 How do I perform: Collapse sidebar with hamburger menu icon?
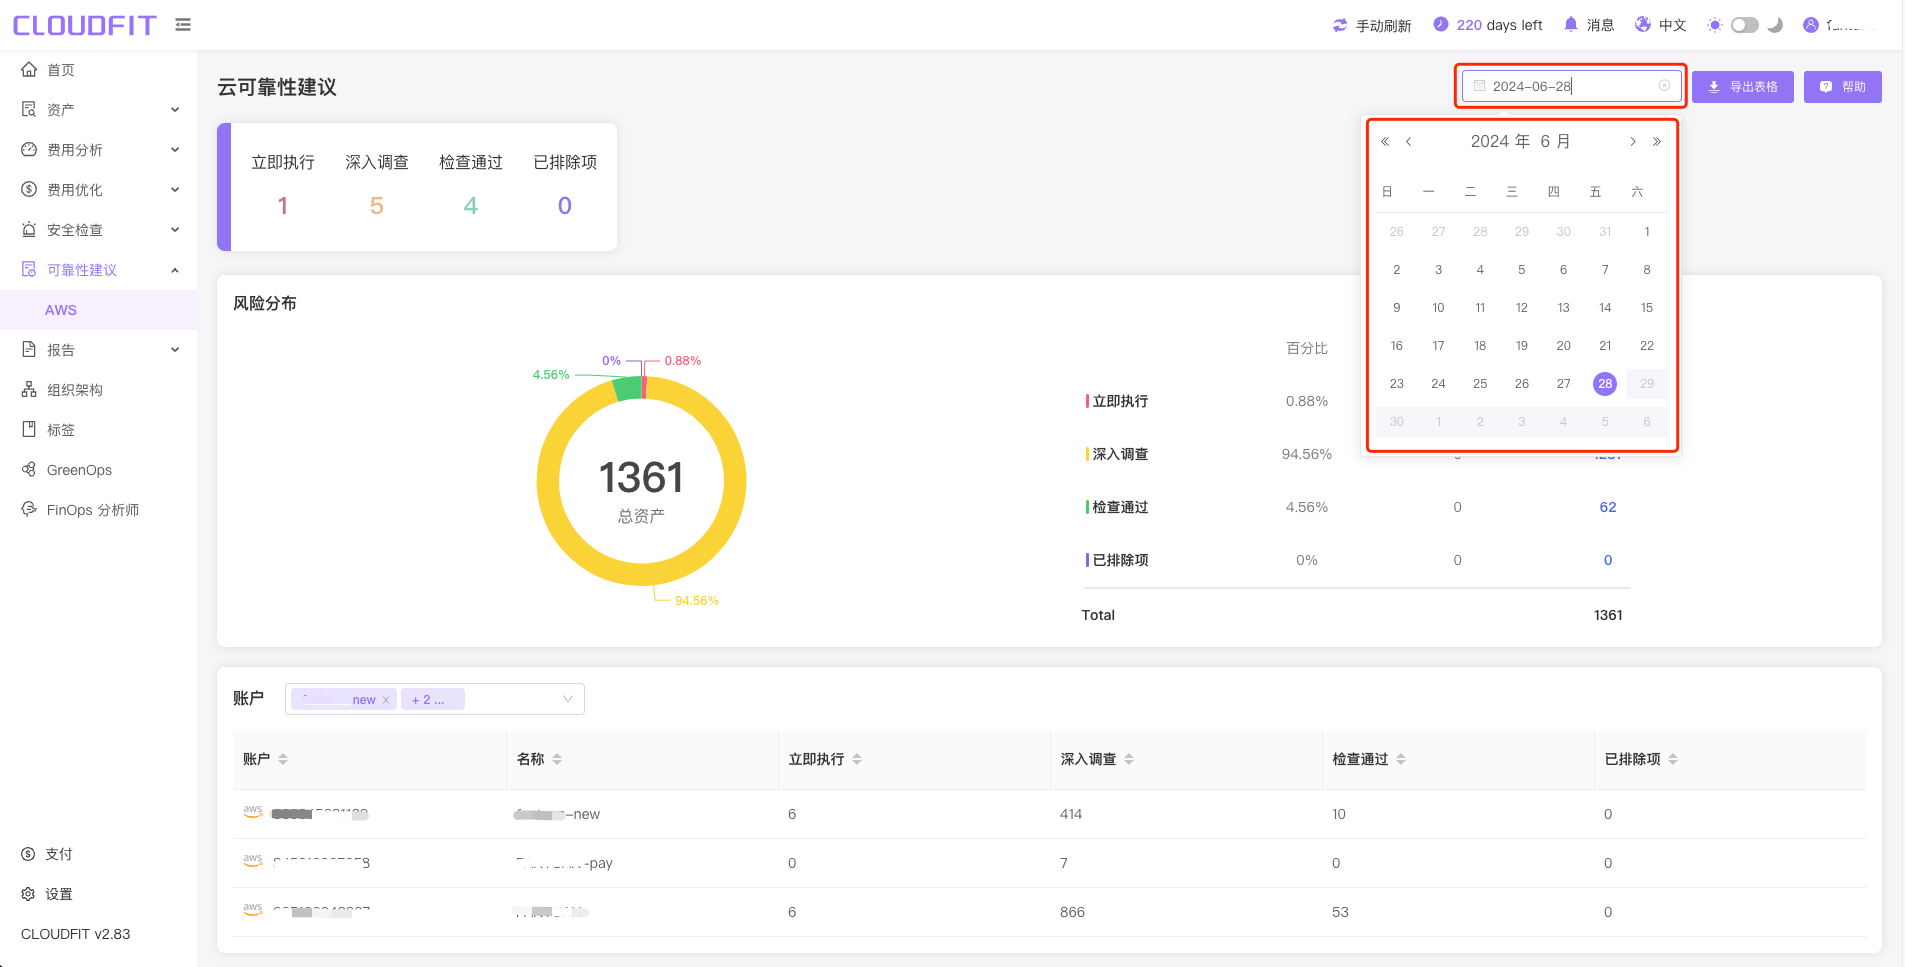[x=183, y=25]
